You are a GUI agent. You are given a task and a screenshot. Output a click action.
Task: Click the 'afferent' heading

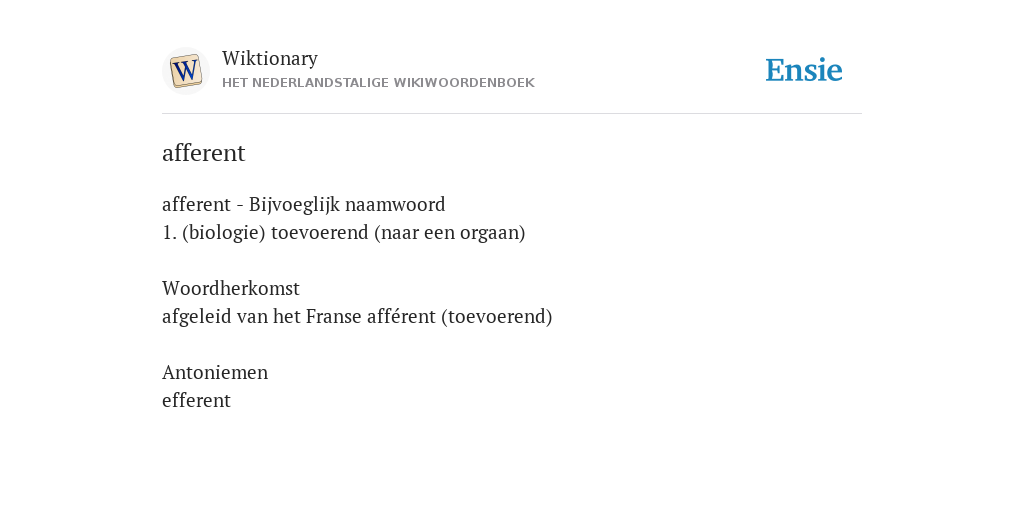203,153
